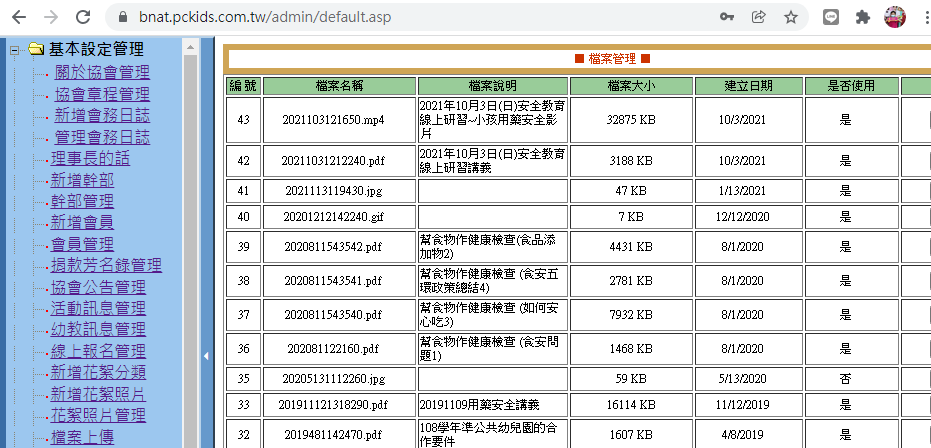Click the 基本設定管理 tree label
This screenshot has width=931, height=448.
pyautogui.click(x=96, y=49)
